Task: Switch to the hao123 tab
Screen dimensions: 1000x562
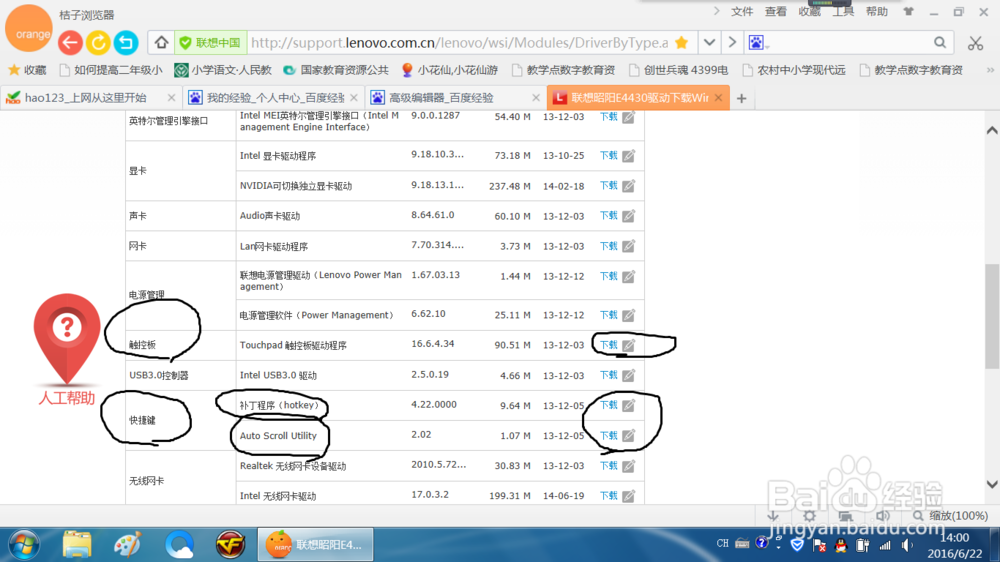Action: (83, 98)
